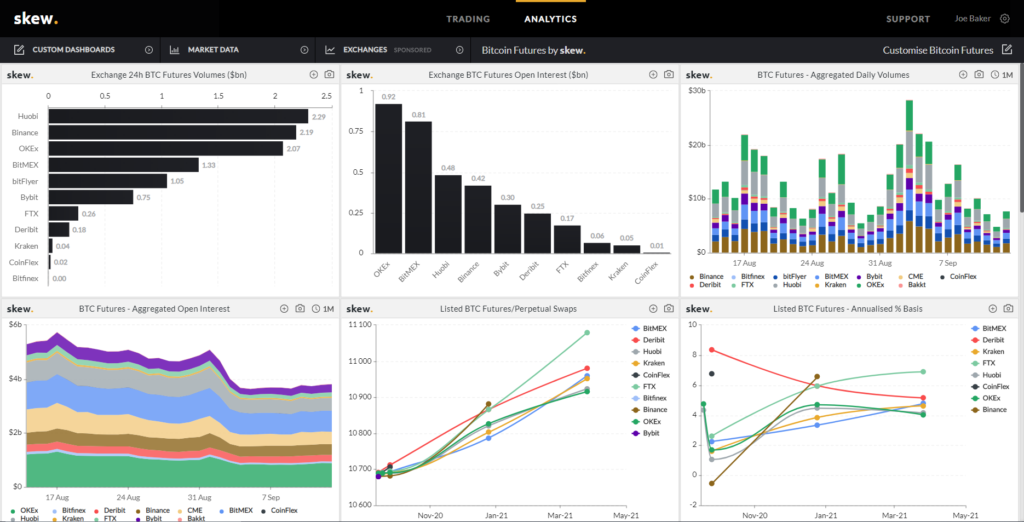Click the Exchanges line chart icon

click(x=330, y=50)
